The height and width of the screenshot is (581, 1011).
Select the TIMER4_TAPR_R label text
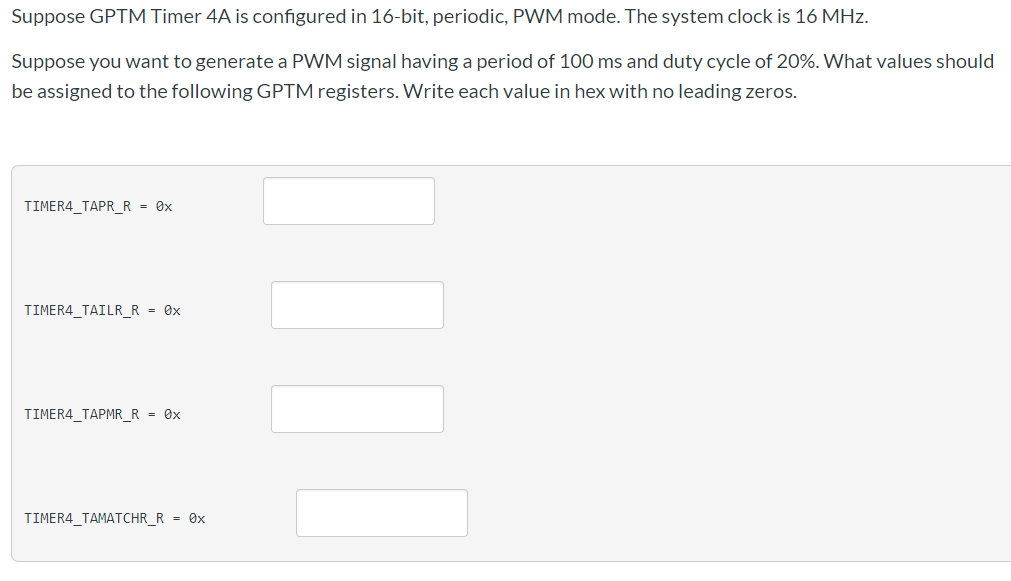[78, 206]
